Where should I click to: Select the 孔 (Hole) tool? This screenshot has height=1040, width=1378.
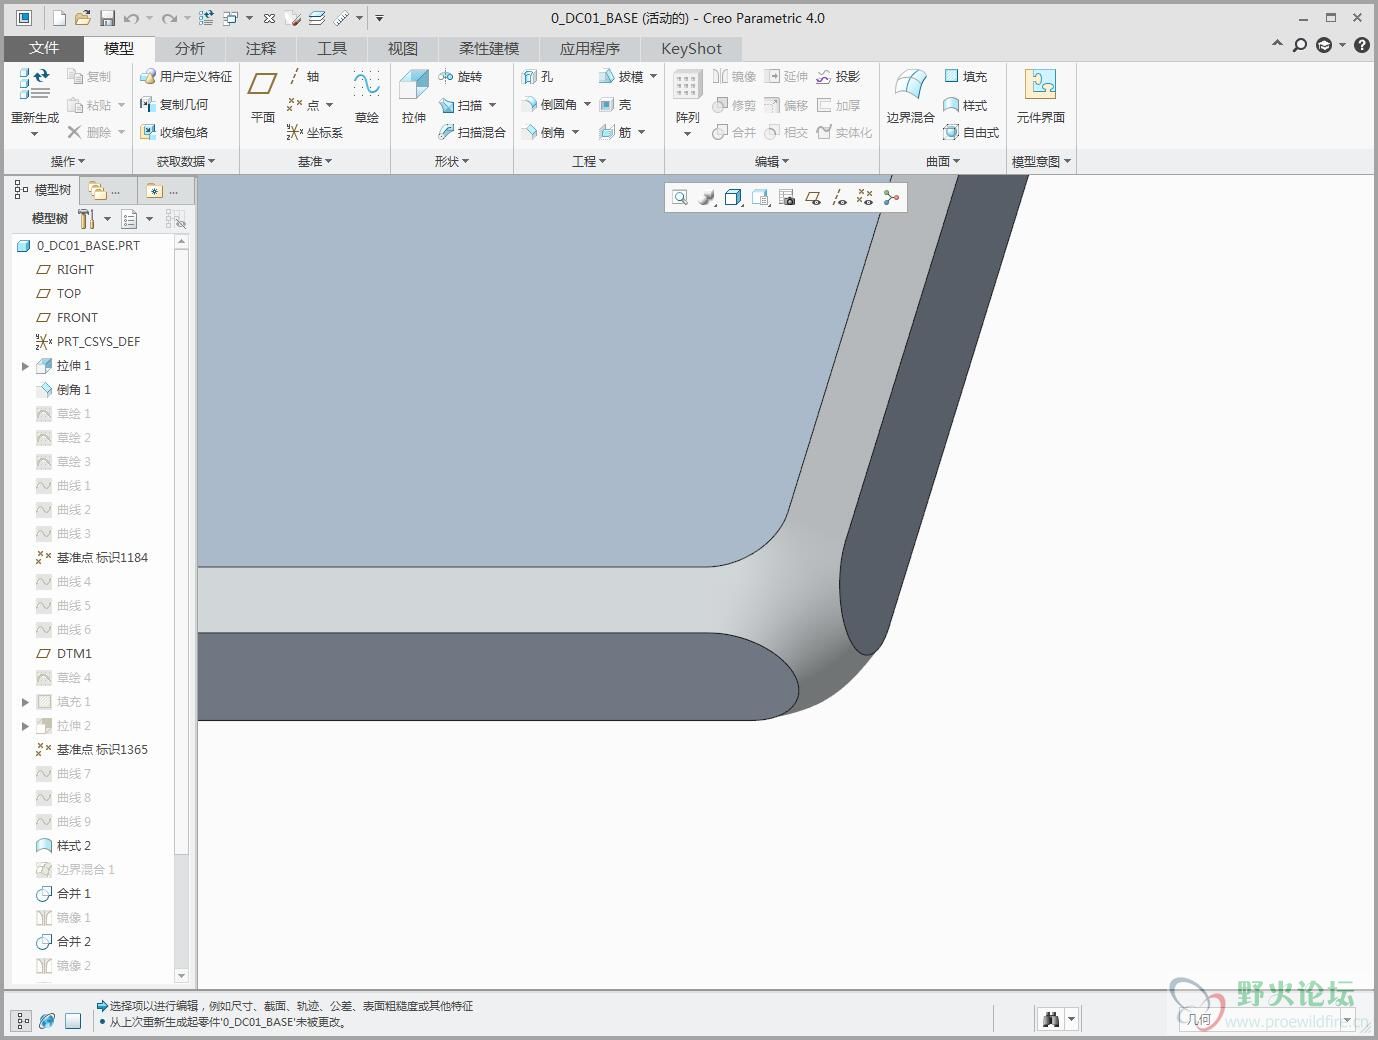click(538, 76)
